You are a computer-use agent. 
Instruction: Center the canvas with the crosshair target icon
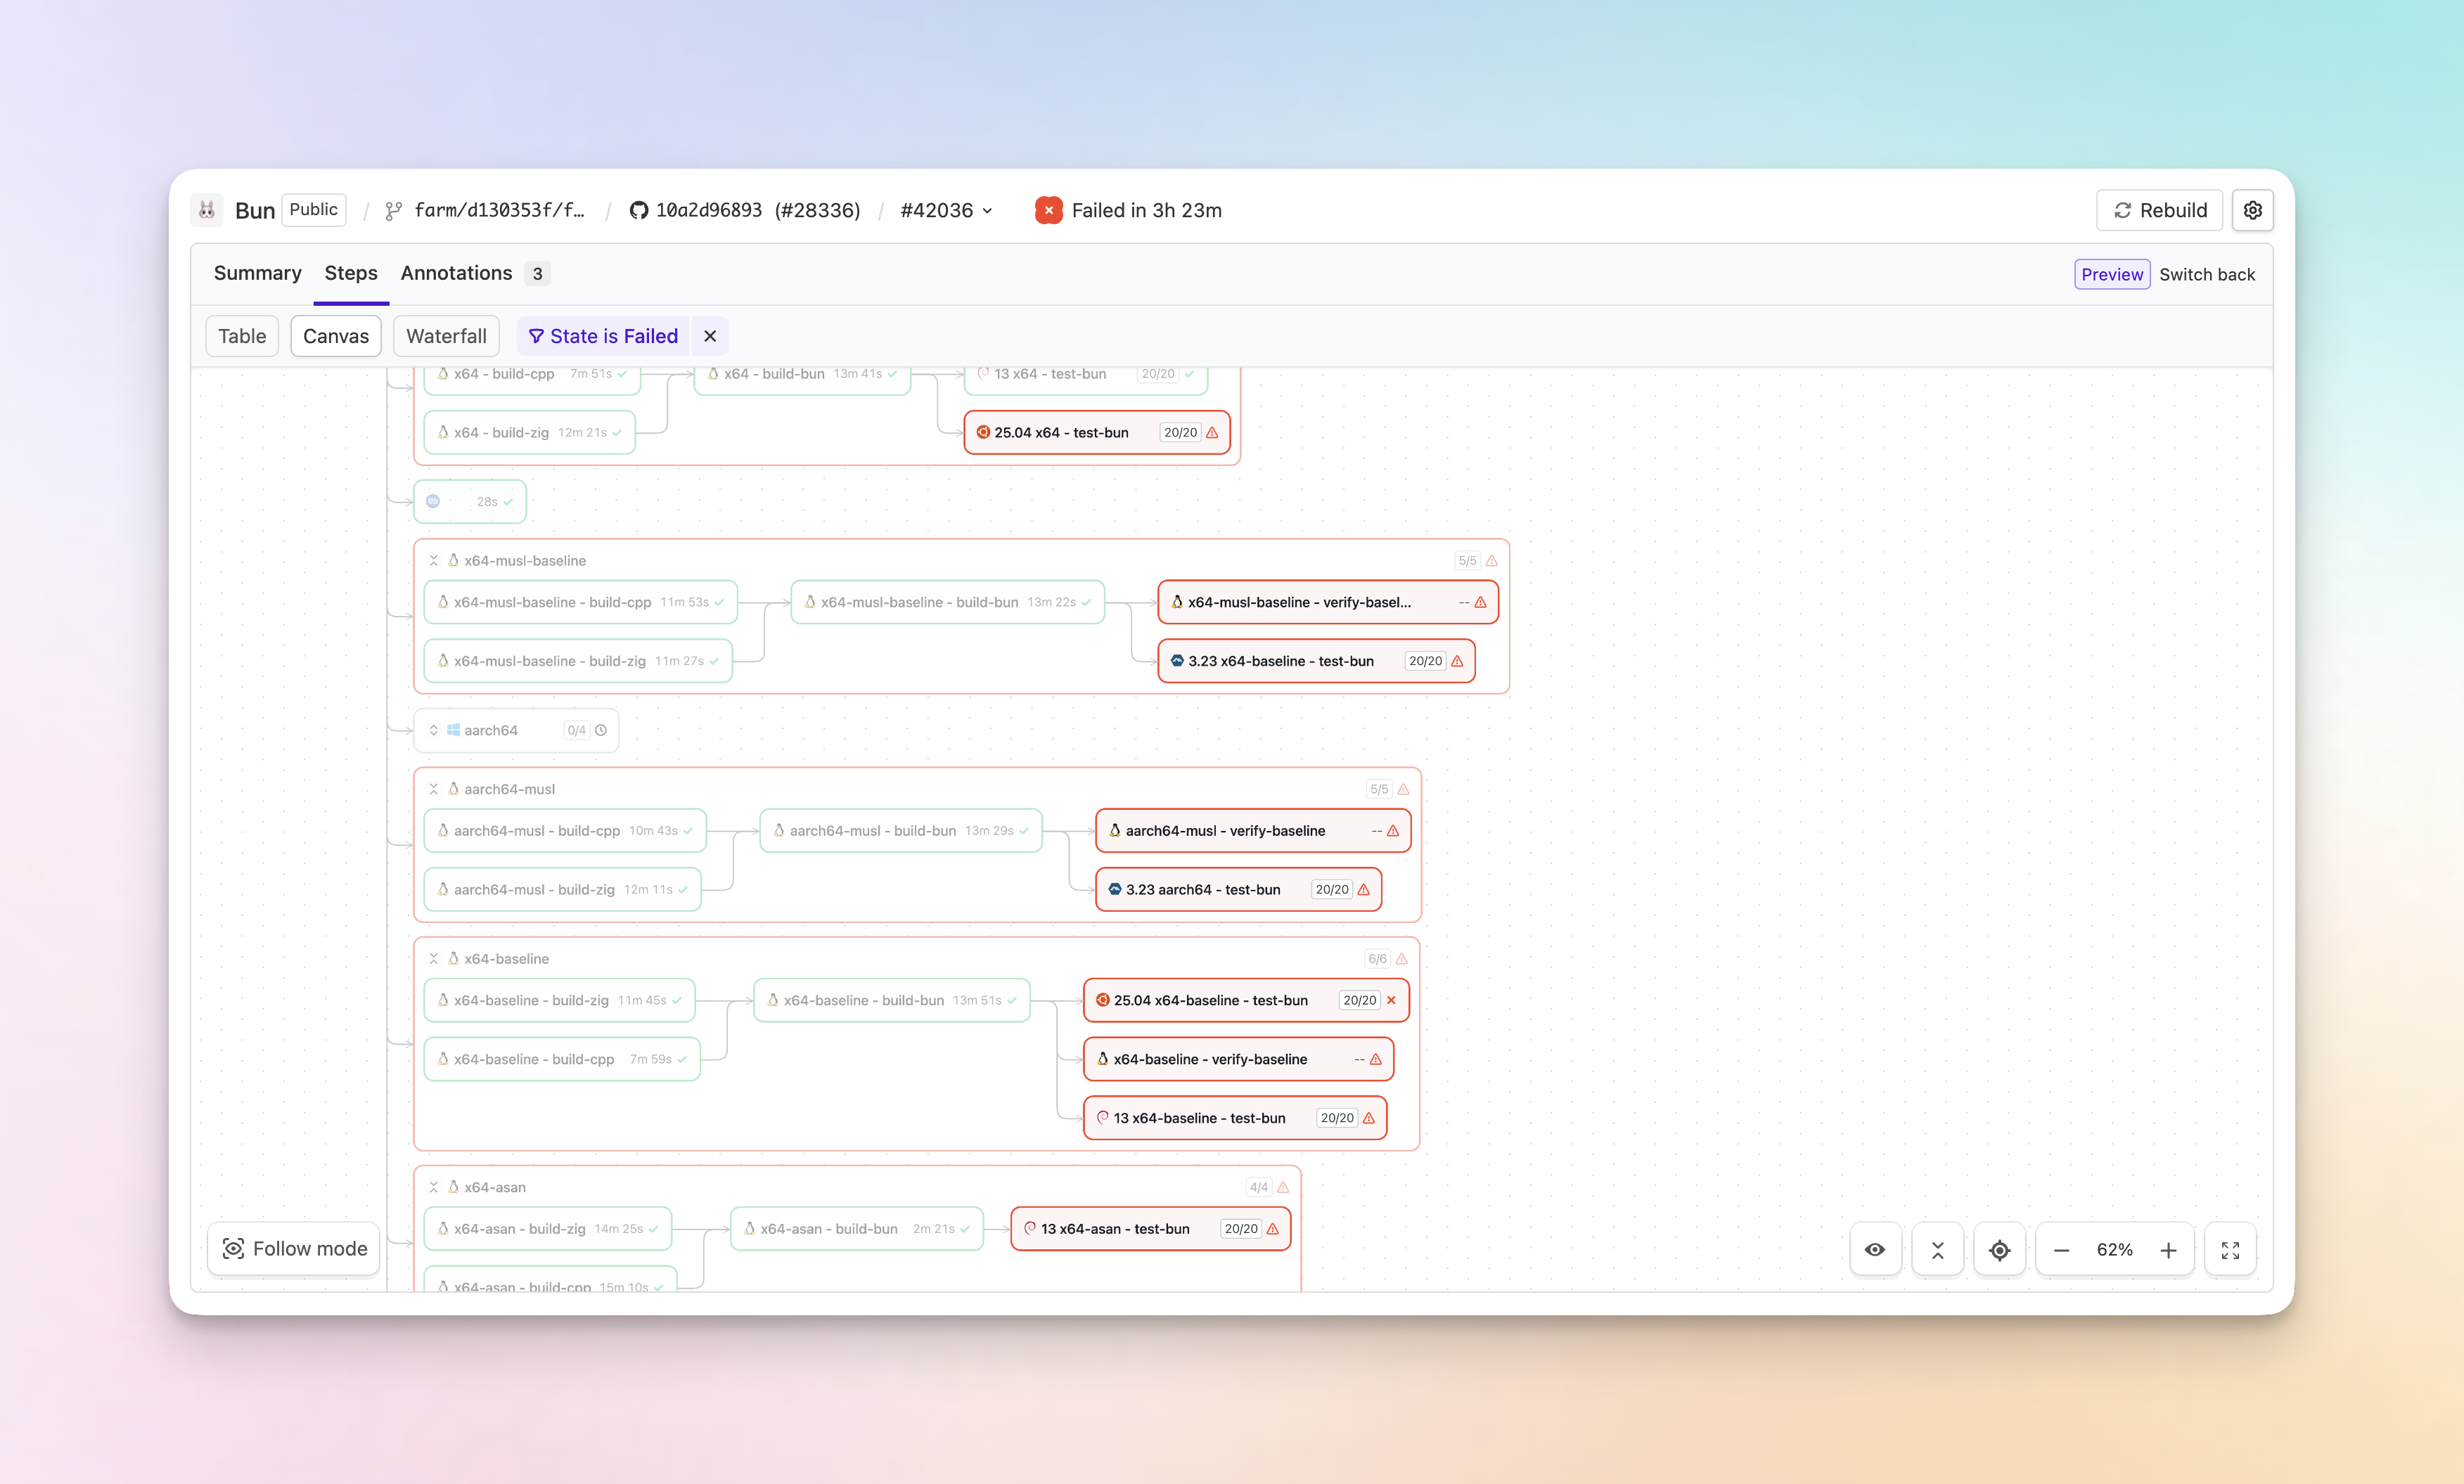pos(1999,1249)
